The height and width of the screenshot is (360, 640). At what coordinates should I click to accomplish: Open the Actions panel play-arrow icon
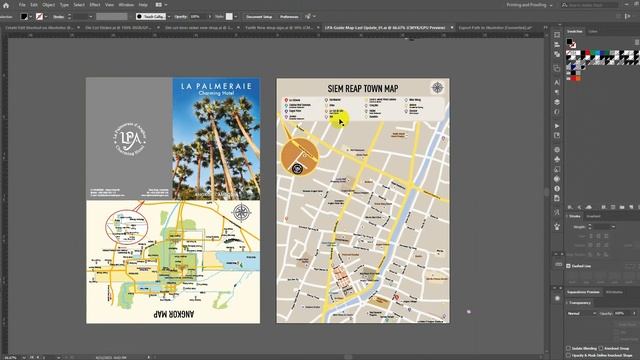click(x=557, y=126)
